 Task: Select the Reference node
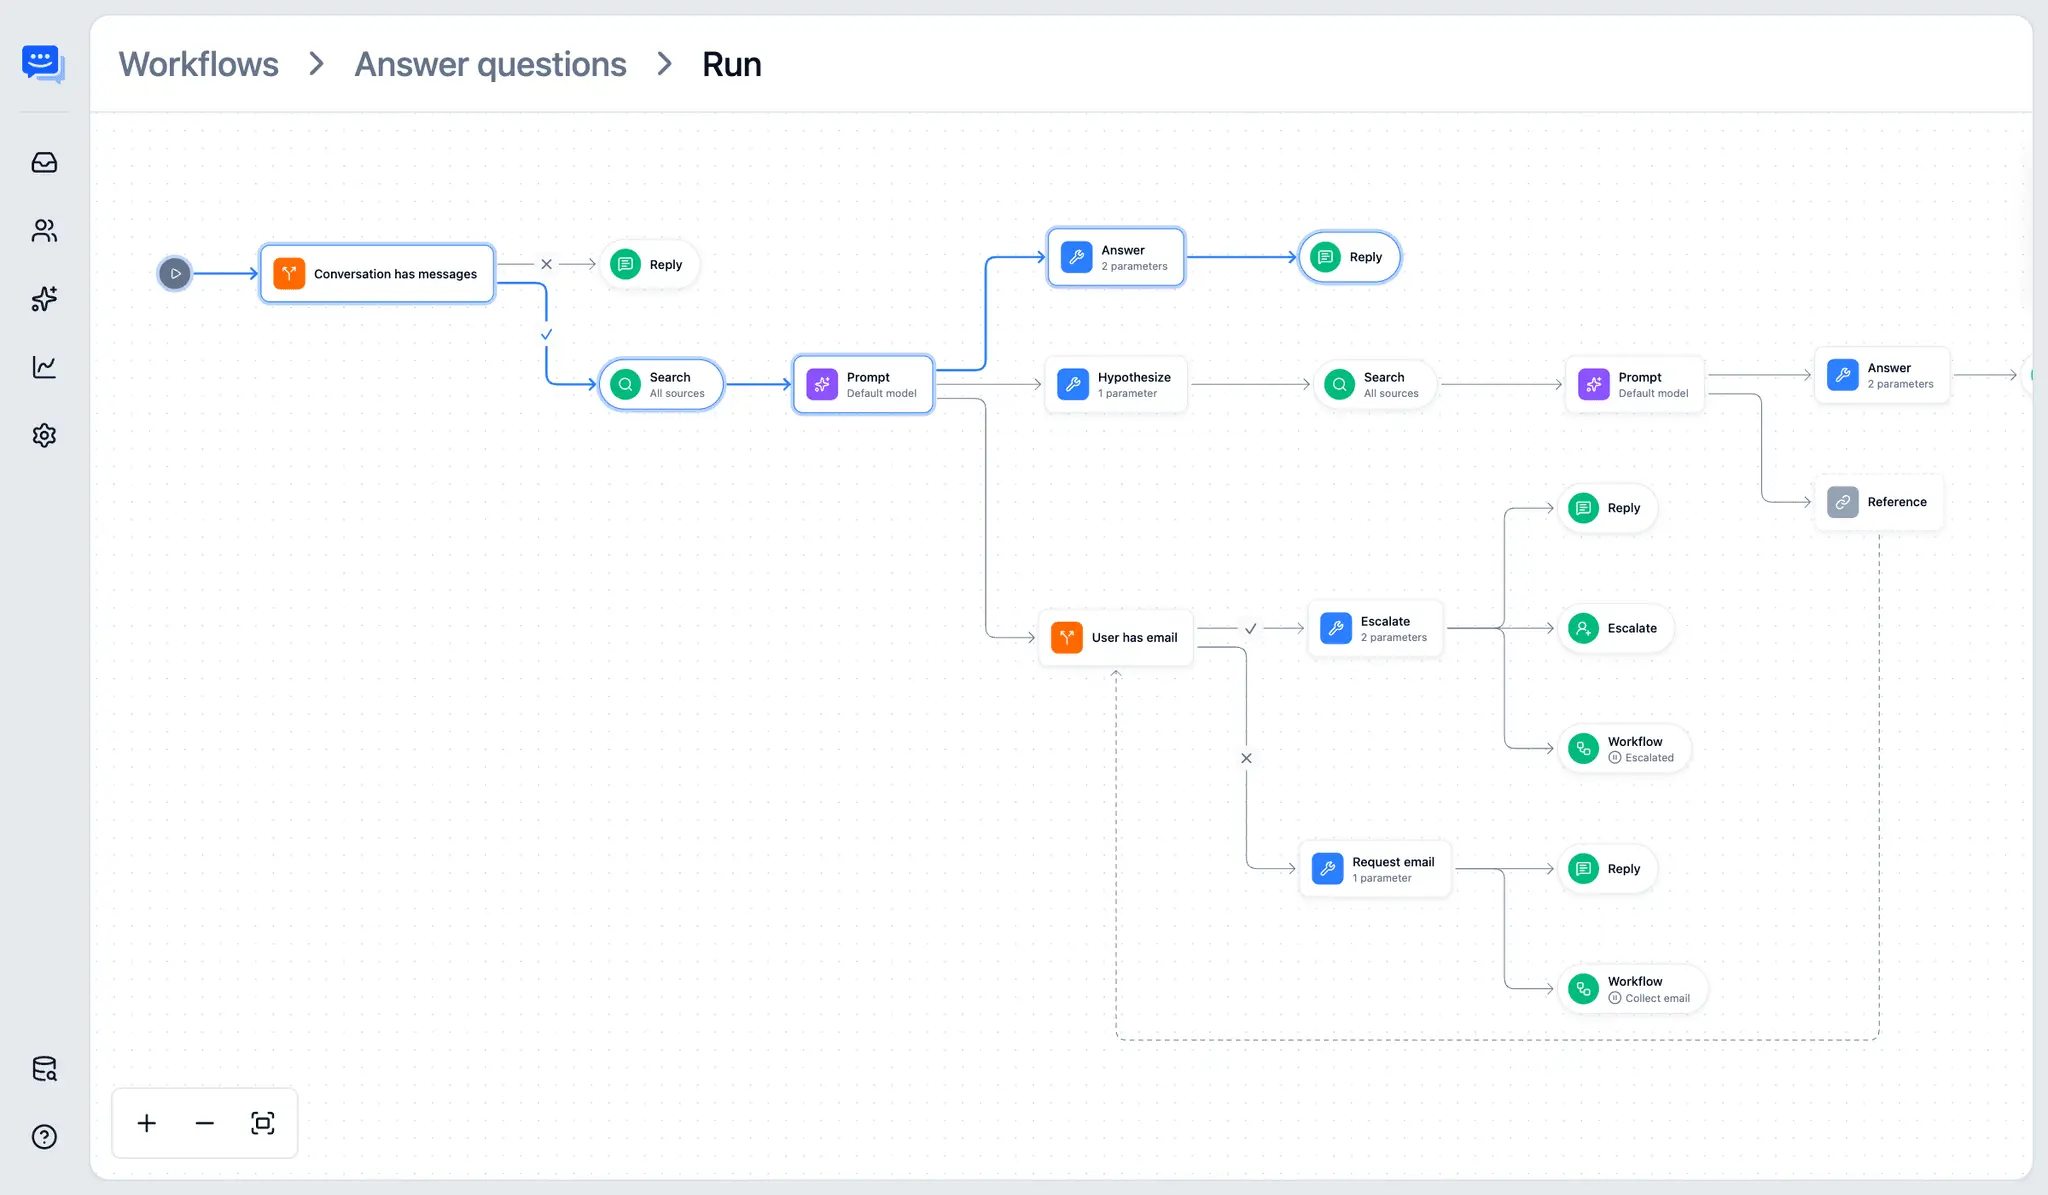[1879, 502]
